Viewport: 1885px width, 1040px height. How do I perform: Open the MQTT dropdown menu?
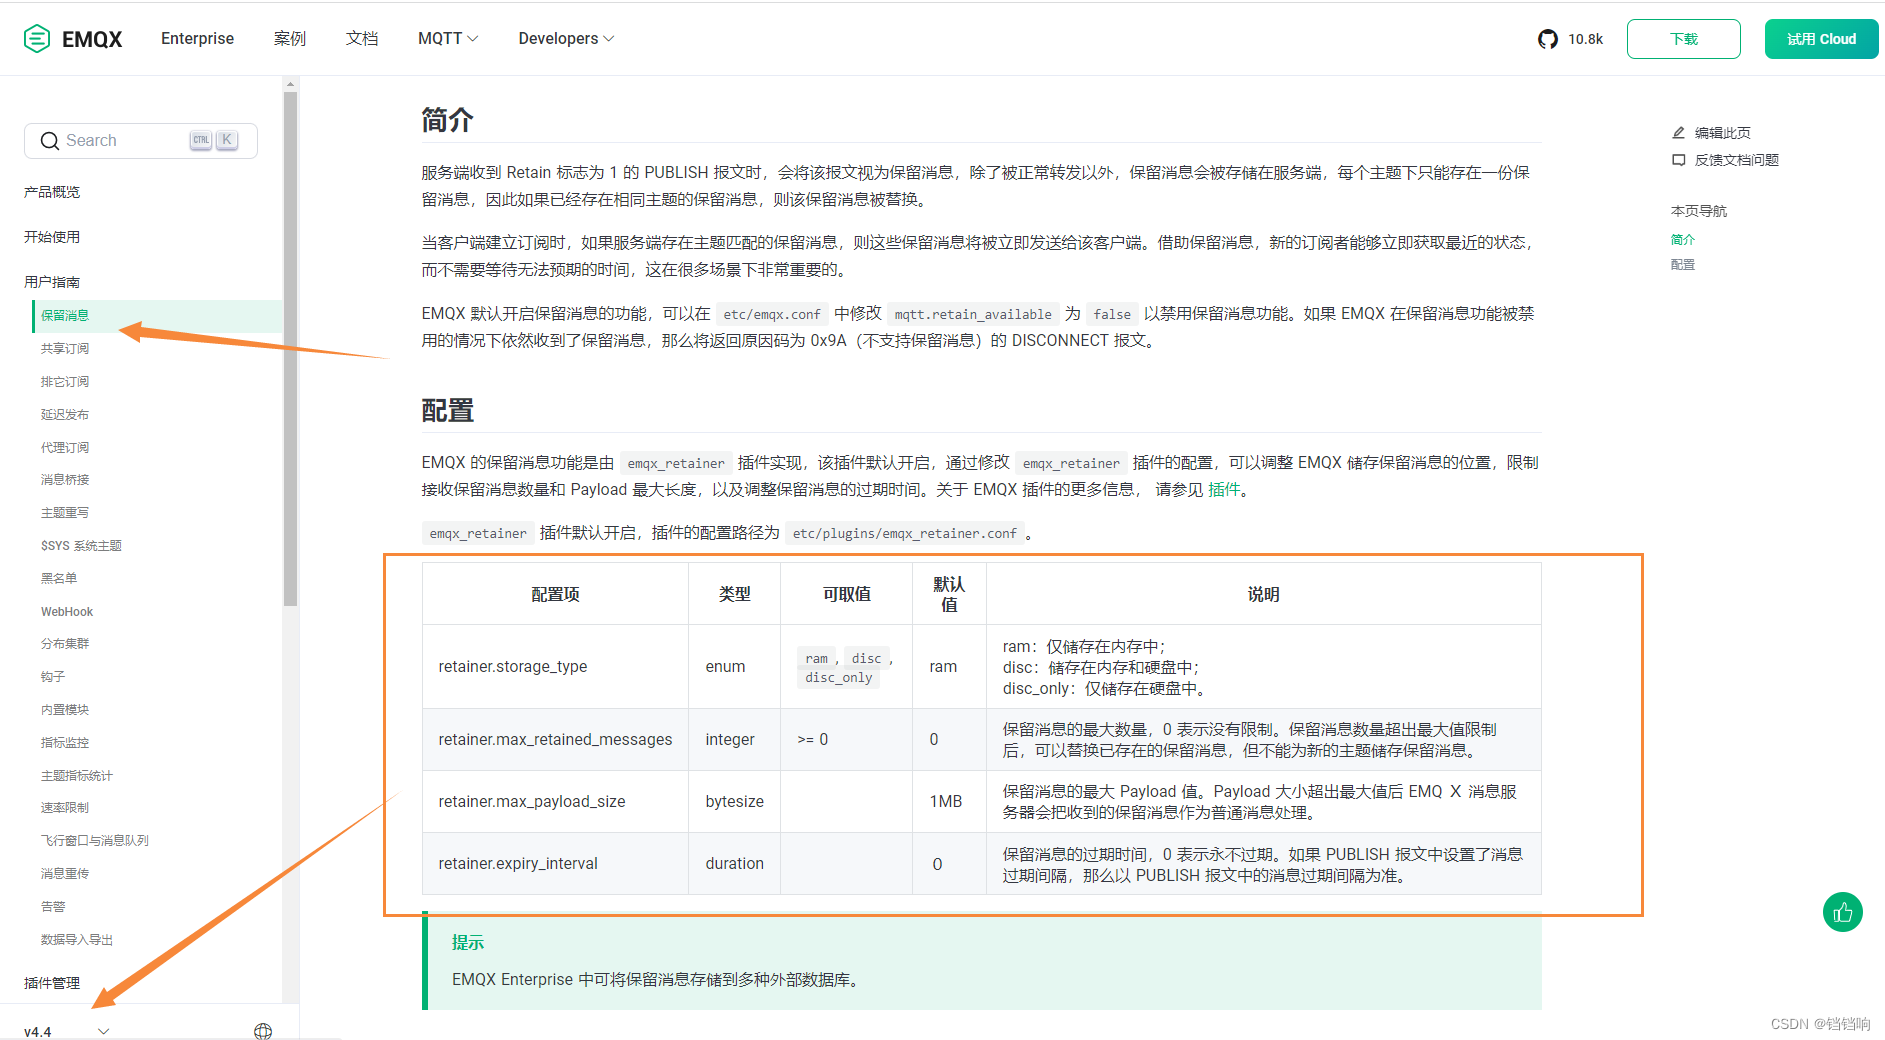[448, 39]
